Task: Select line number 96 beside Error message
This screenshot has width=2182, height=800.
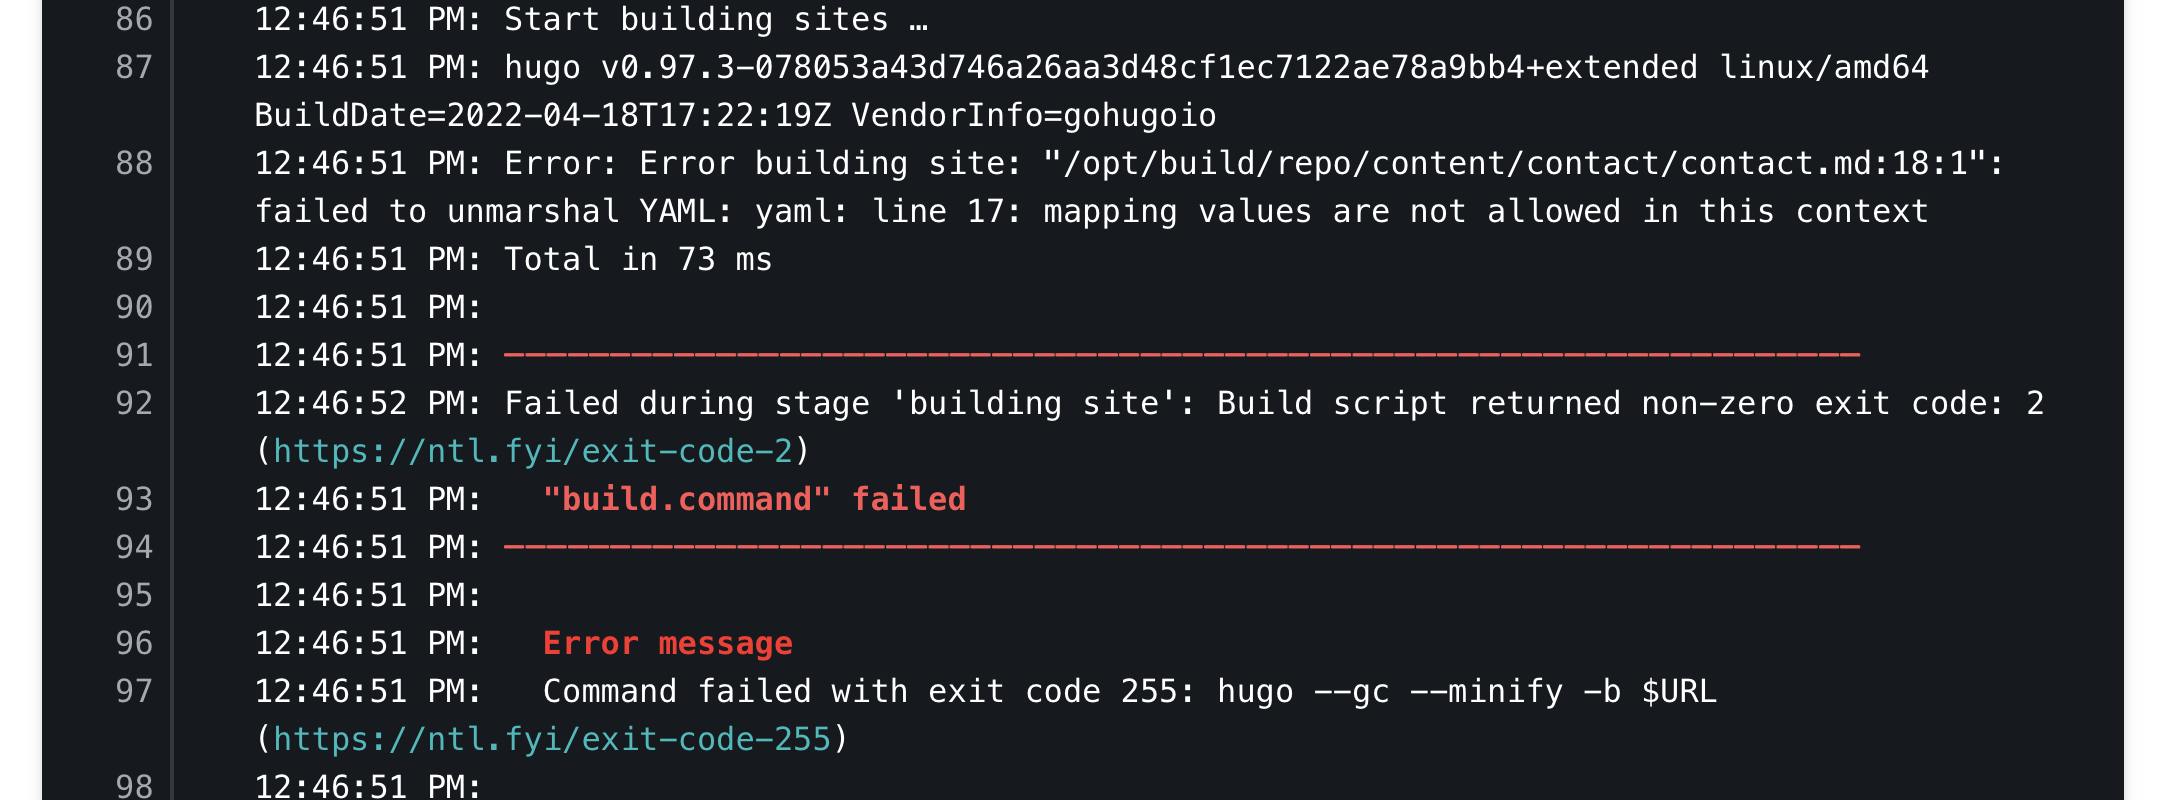Action: coord(134,643)
